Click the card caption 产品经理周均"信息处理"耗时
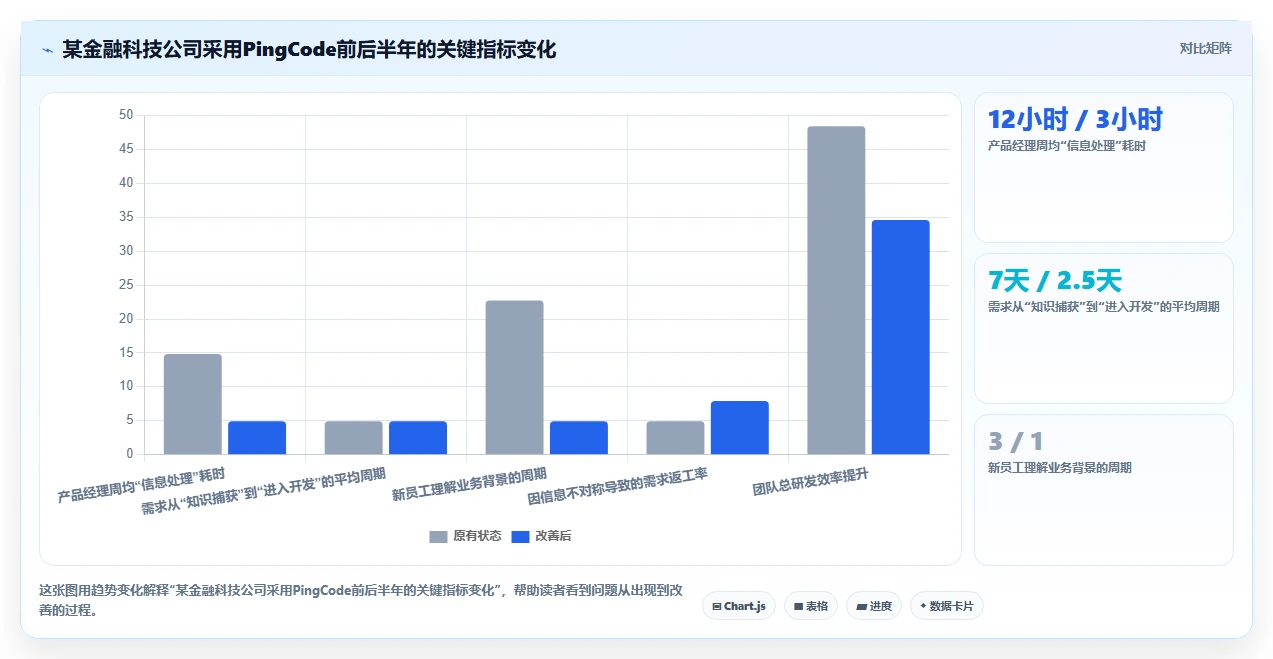 tap(1066, 146)
